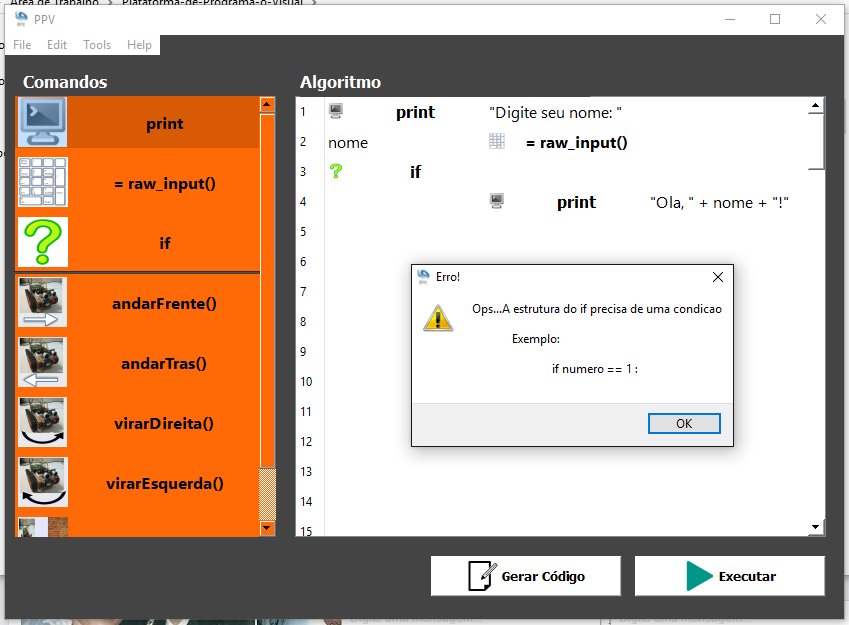This screenshot has width=849, height=625.
Task: Click the print command monitor icon
Action: click(x=42, y=123)
